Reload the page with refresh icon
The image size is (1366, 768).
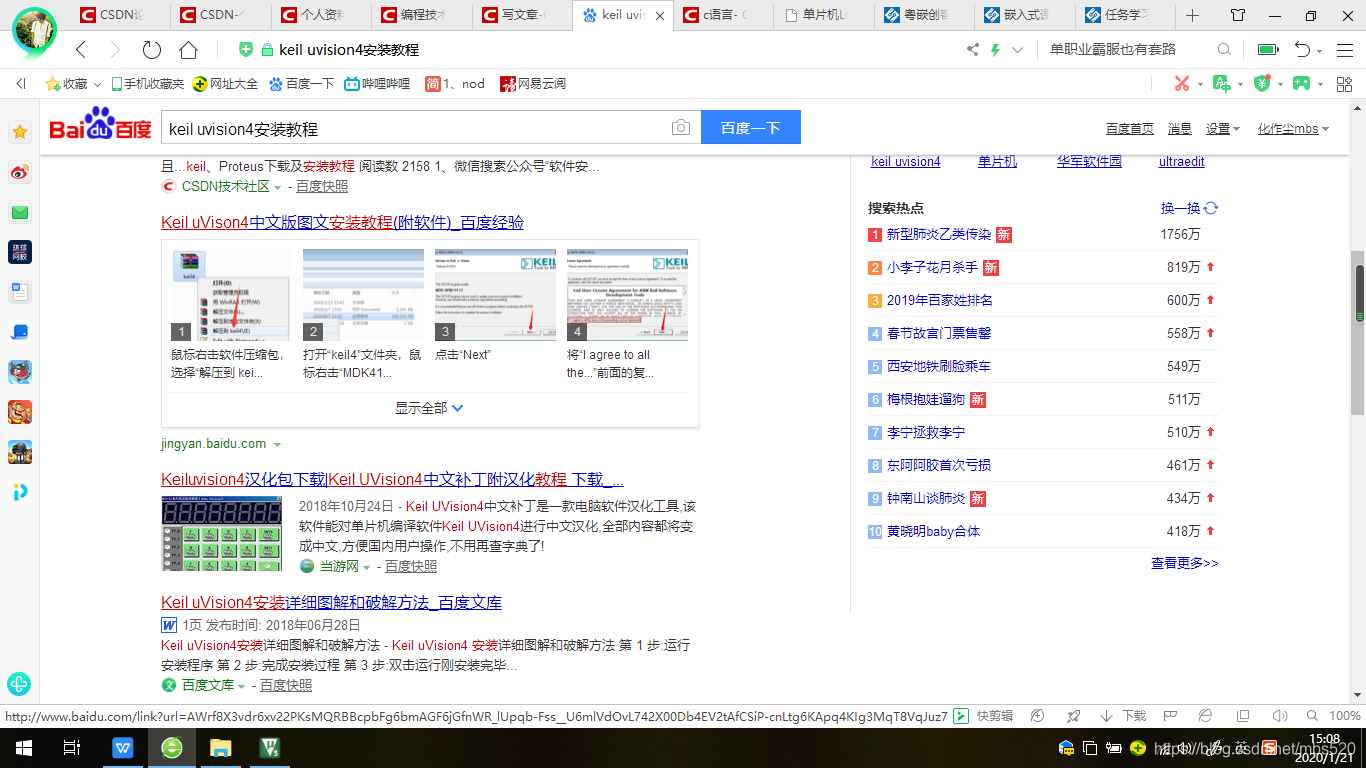click(x=151, y=50)
